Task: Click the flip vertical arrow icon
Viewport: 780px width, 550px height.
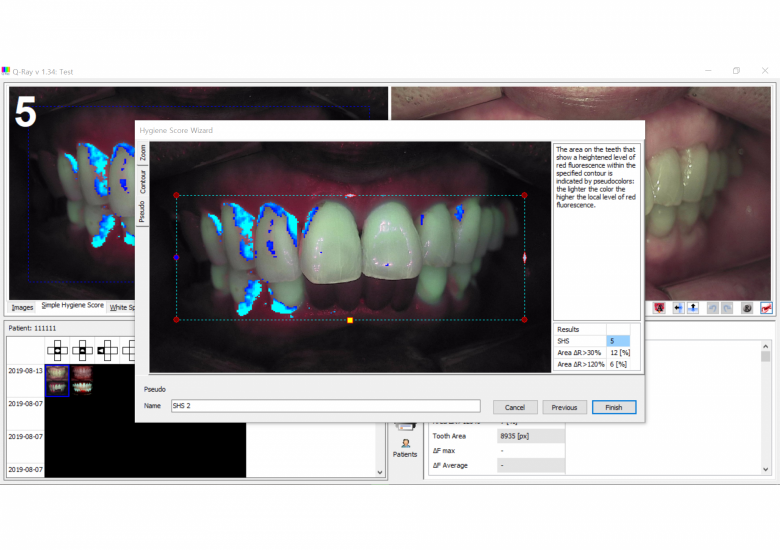Action: (x=693, y=308)
